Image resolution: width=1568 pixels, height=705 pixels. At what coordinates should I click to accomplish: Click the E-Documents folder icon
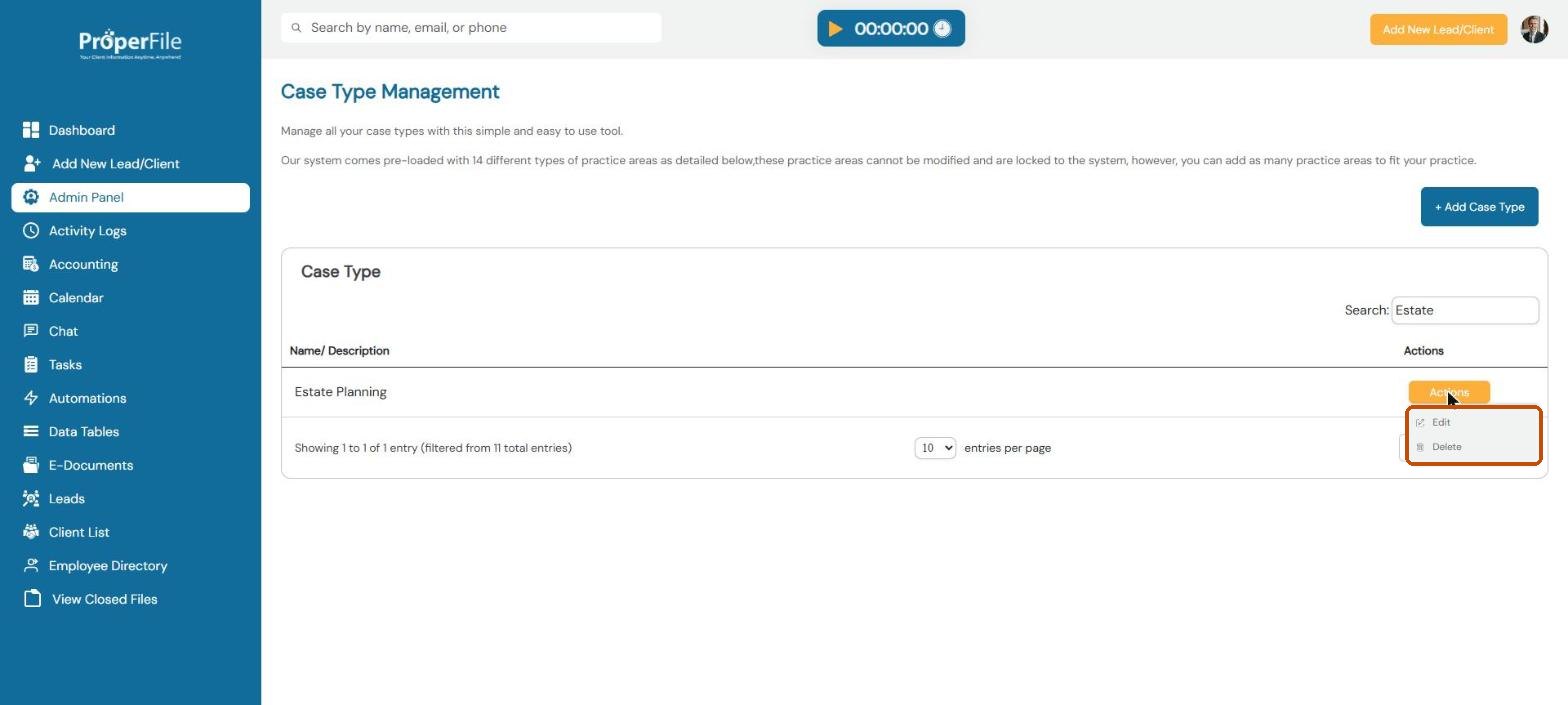[31, 465]
